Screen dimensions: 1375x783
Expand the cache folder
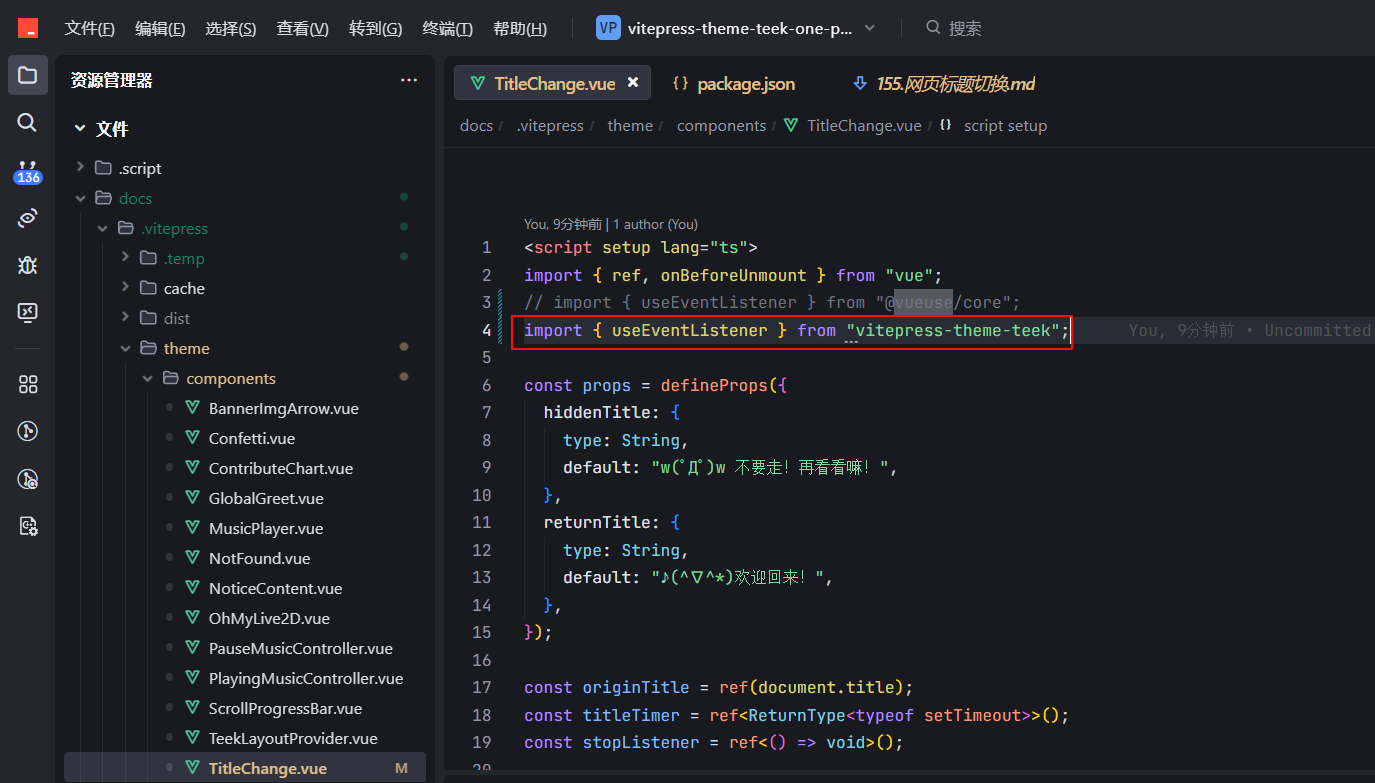[x=125, y=287]
